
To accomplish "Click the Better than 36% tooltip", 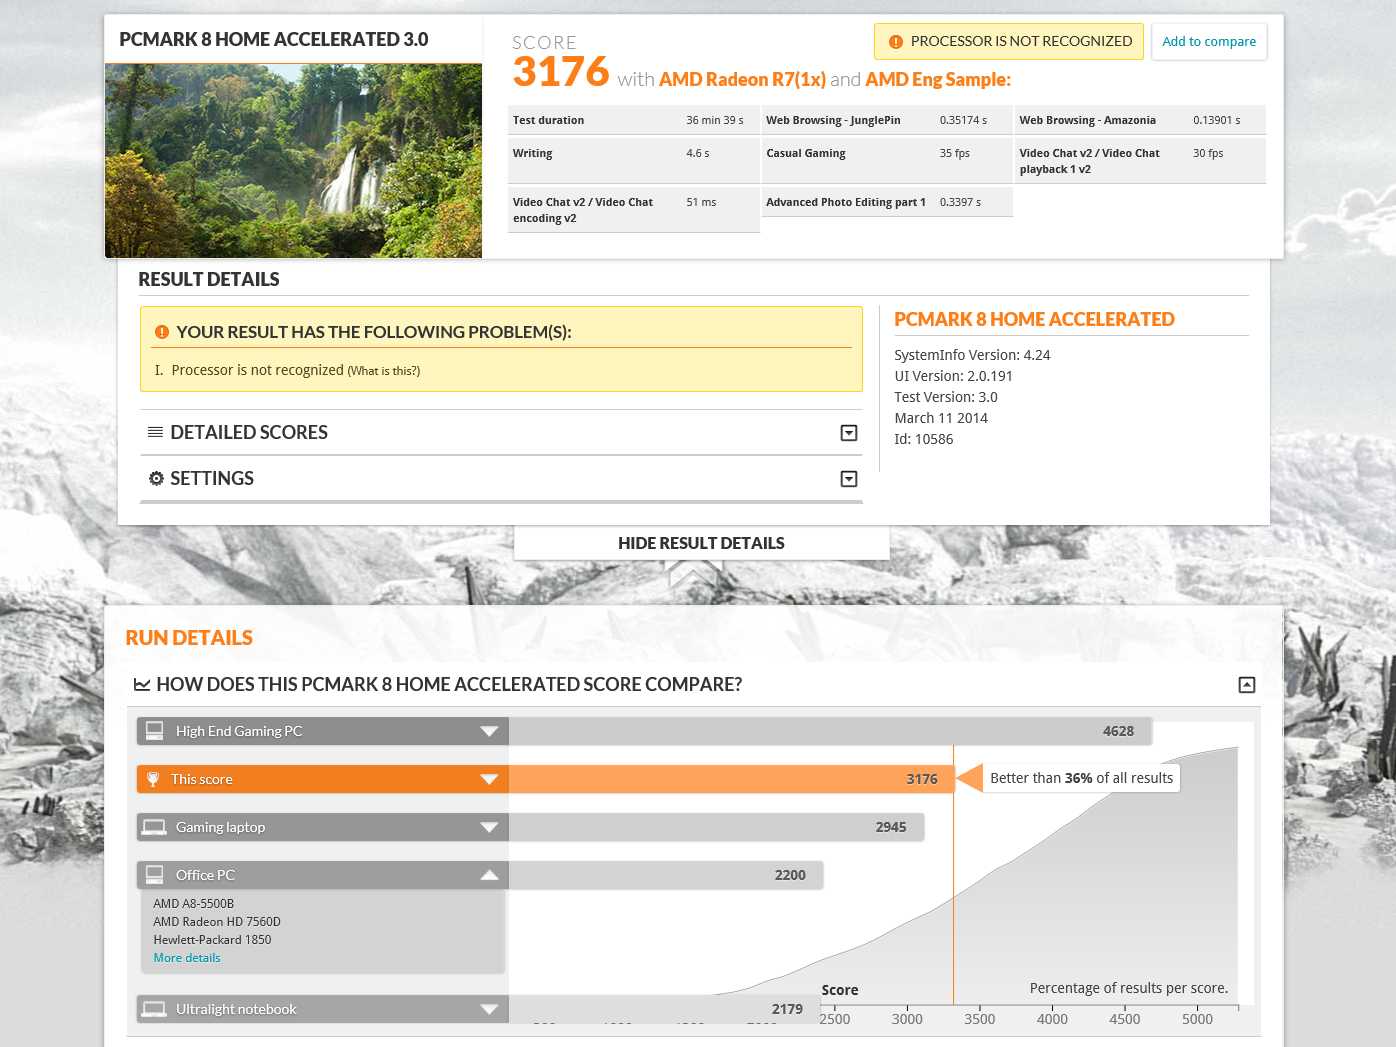I will click(1081, 778).
